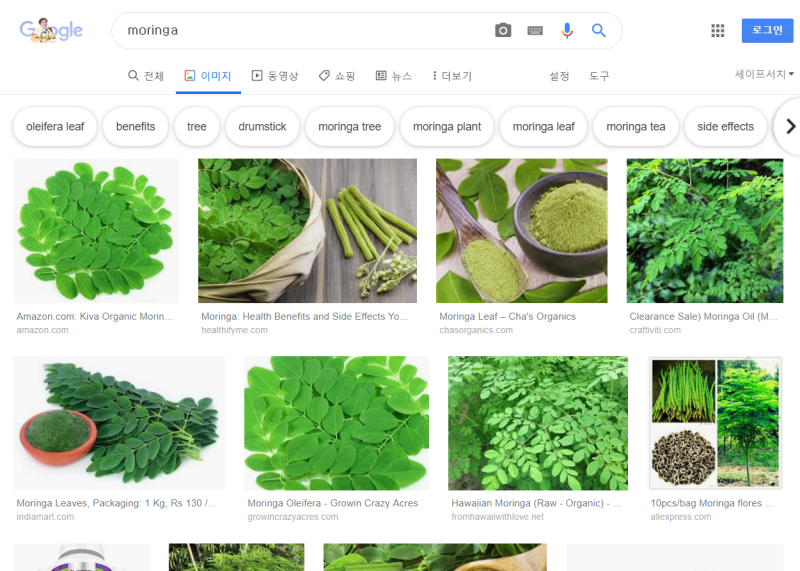Select the 'tree' suggestion chip
Viewport: 800px width, 571px height.
pyautogui.click(x=196, y=127)
